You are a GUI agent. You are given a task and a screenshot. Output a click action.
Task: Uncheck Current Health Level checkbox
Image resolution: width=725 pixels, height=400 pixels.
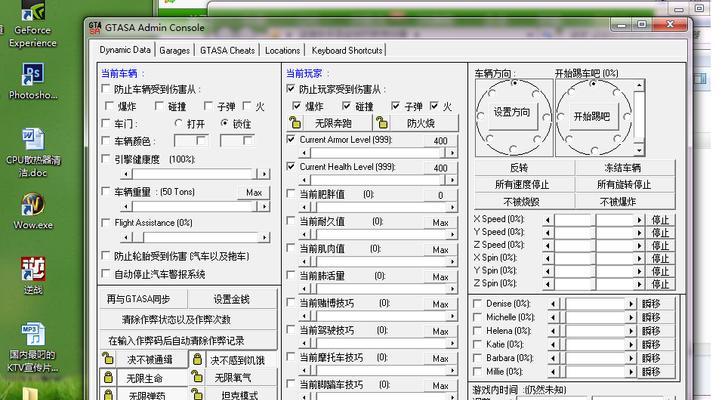click(x=291, y=166)
